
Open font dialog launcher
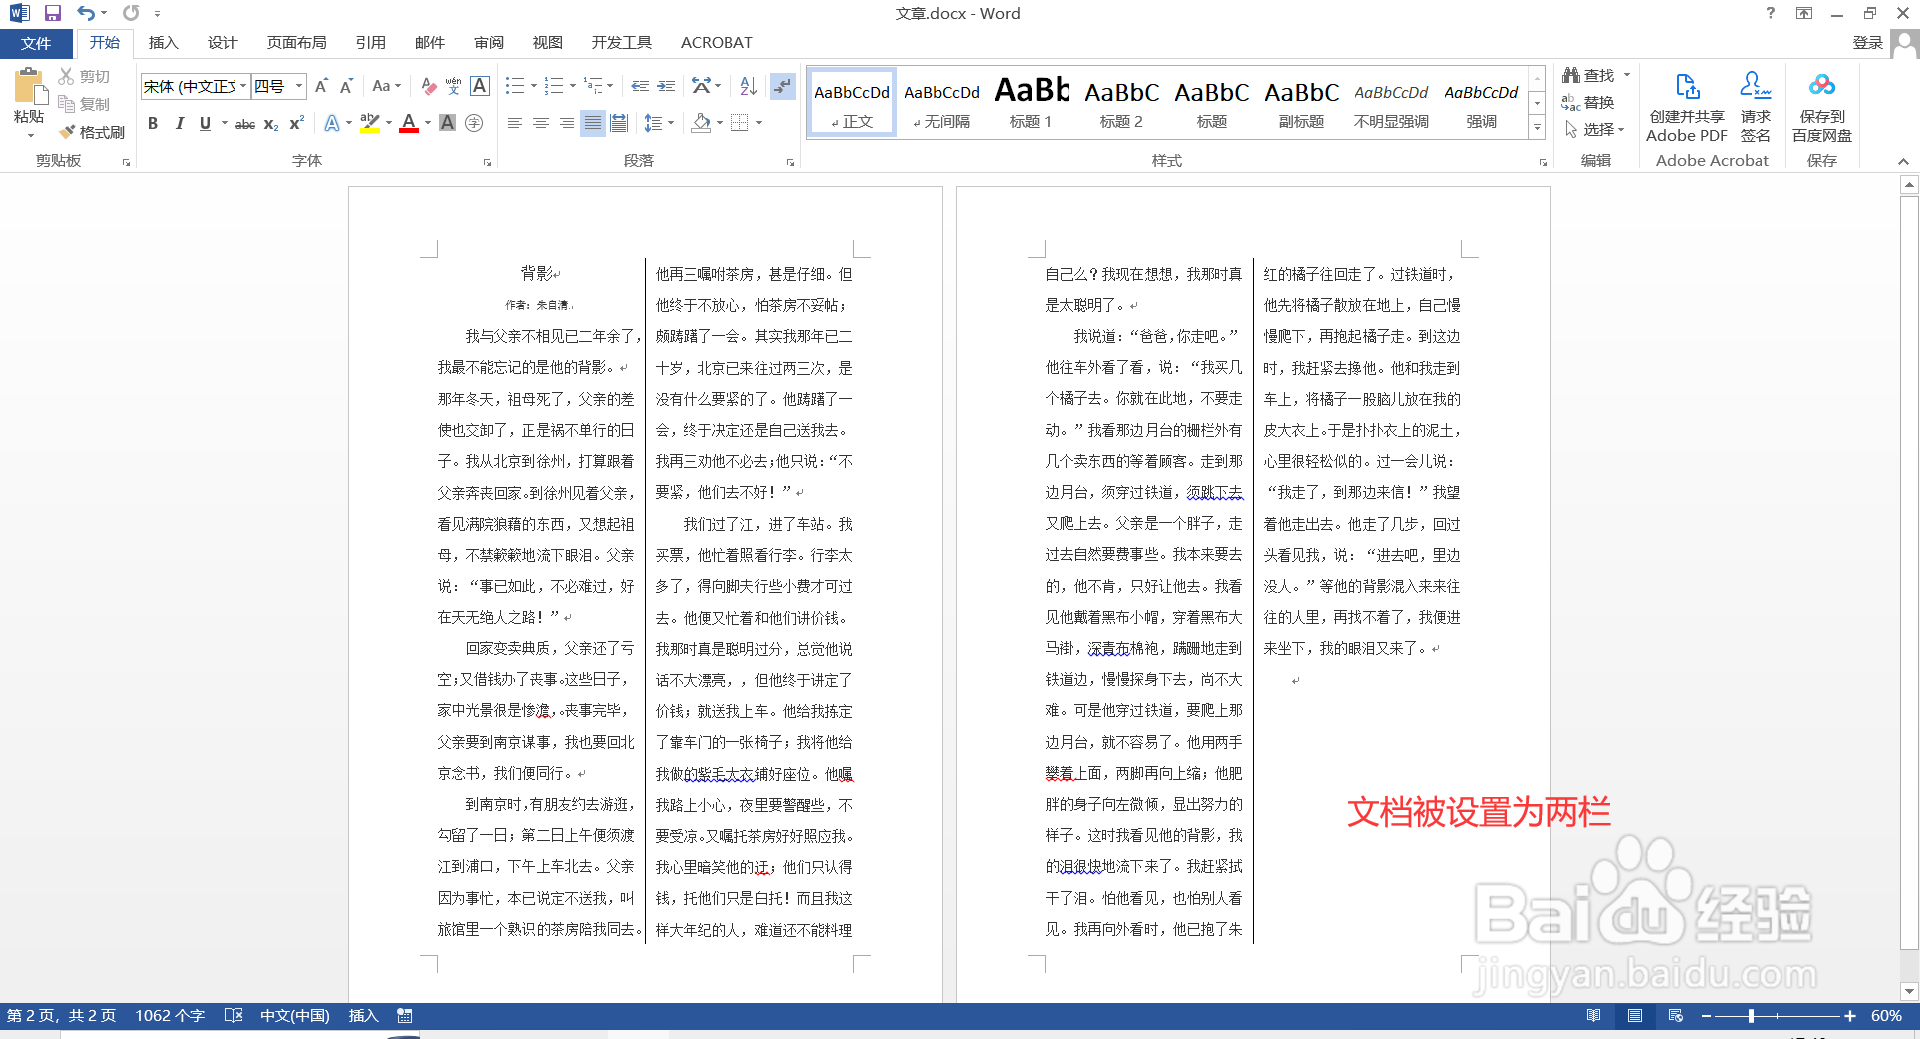(488, 162)
